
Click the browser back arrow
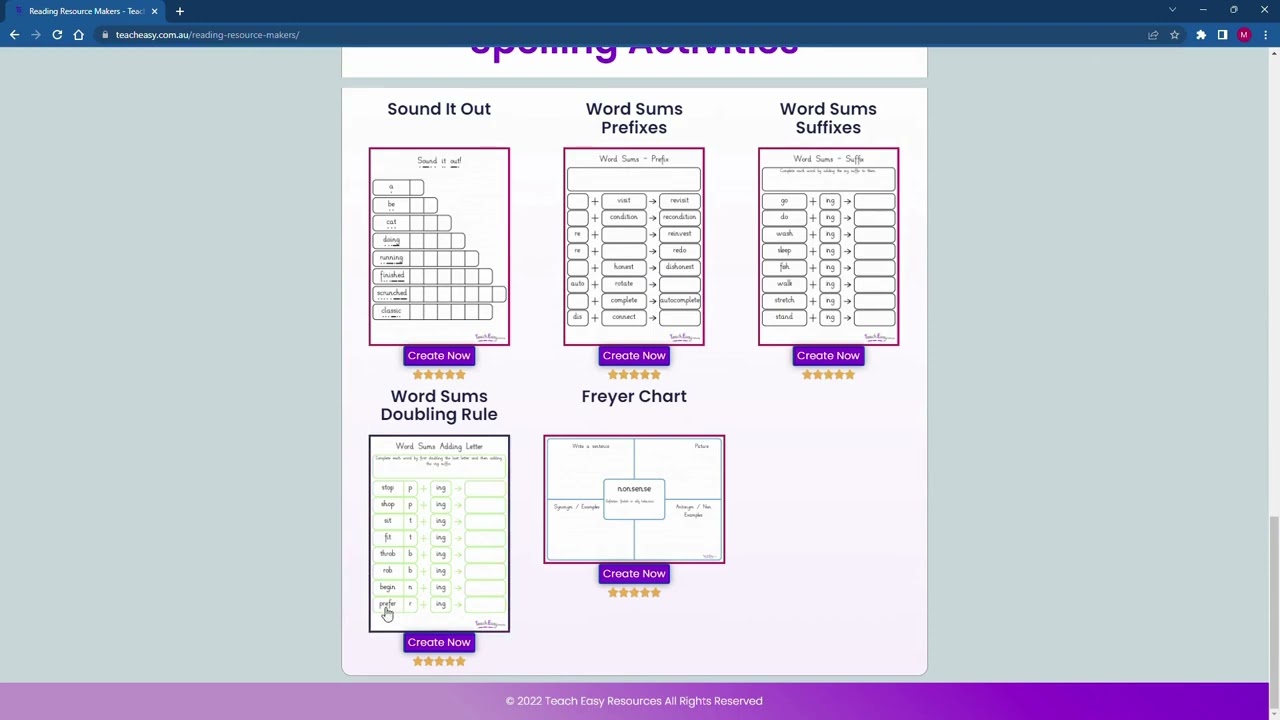click(14, 35)
